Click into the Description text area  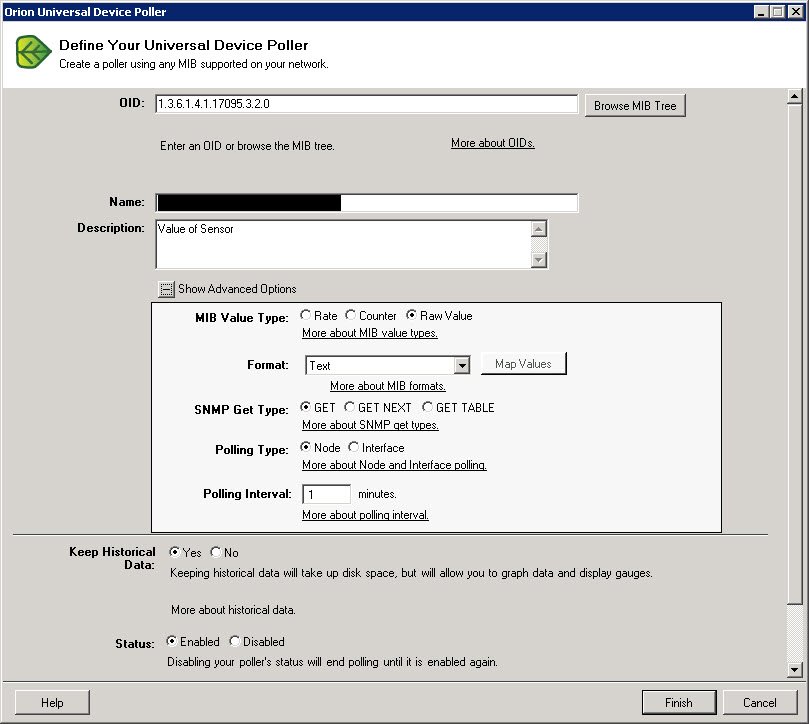point(343,244)
